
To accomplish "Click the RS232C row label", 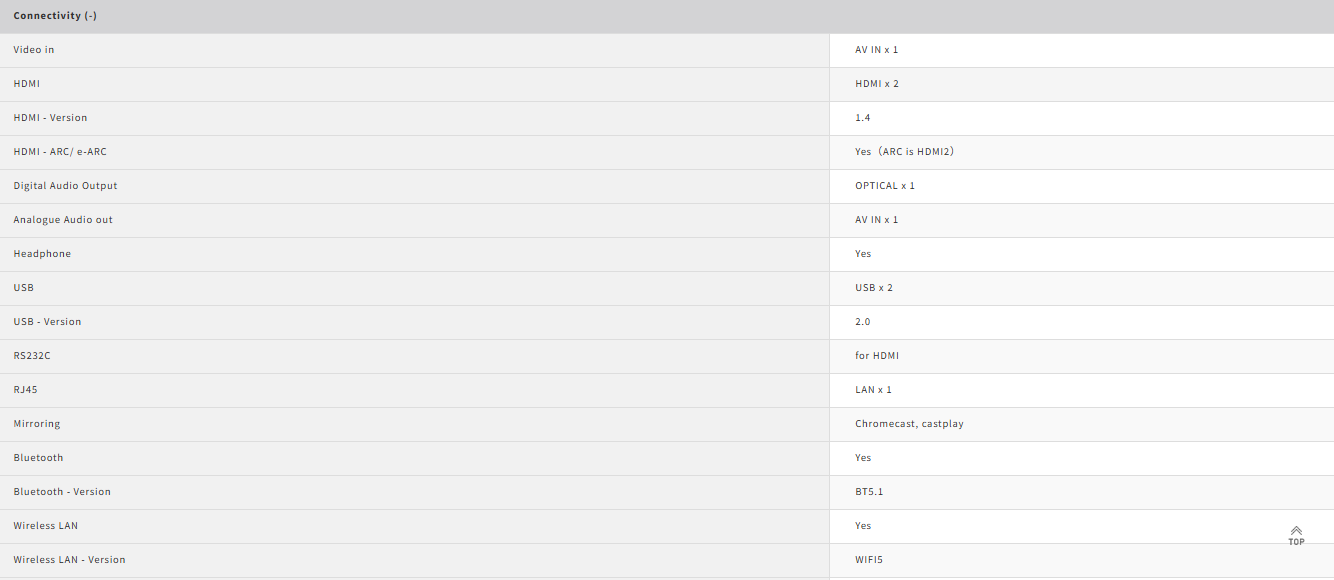I will tap(32, 356).
